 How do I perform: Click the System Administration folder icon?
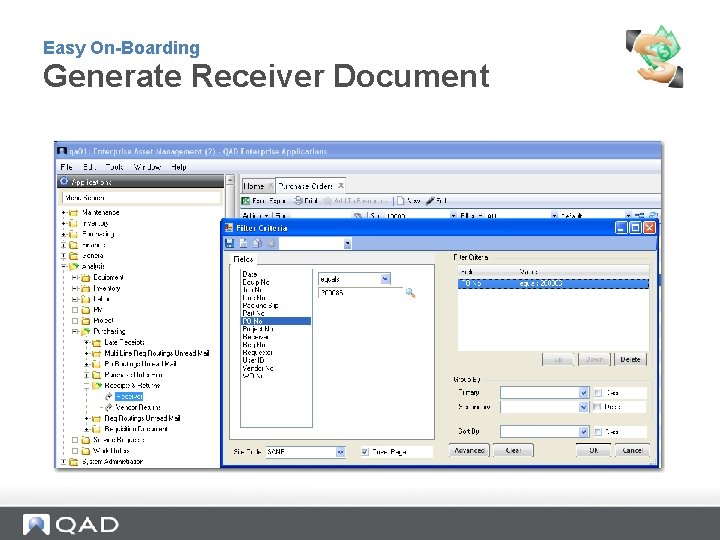pos(73,461)
